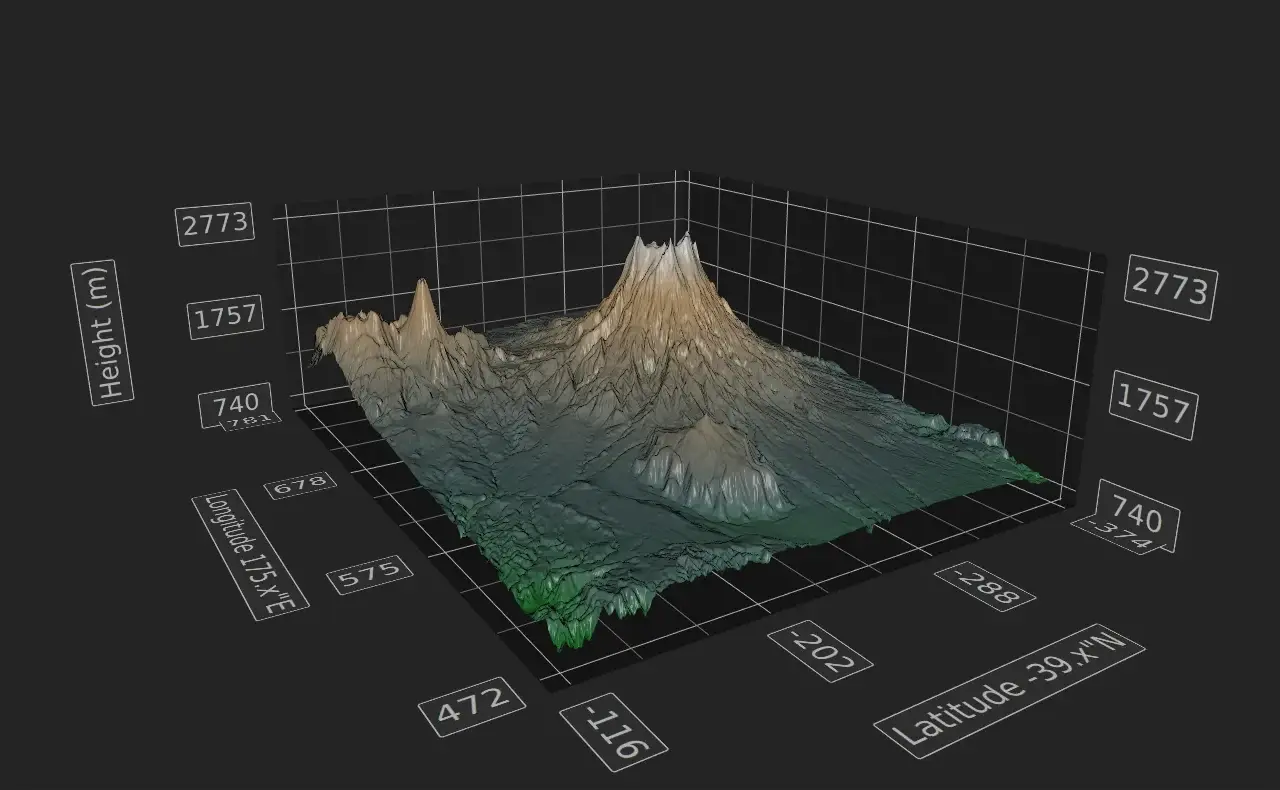The width and height of the screenshot is (1280, 790).
Task: Select the Longitude 175.x"E axis title
Action: [x=248, y=554]
